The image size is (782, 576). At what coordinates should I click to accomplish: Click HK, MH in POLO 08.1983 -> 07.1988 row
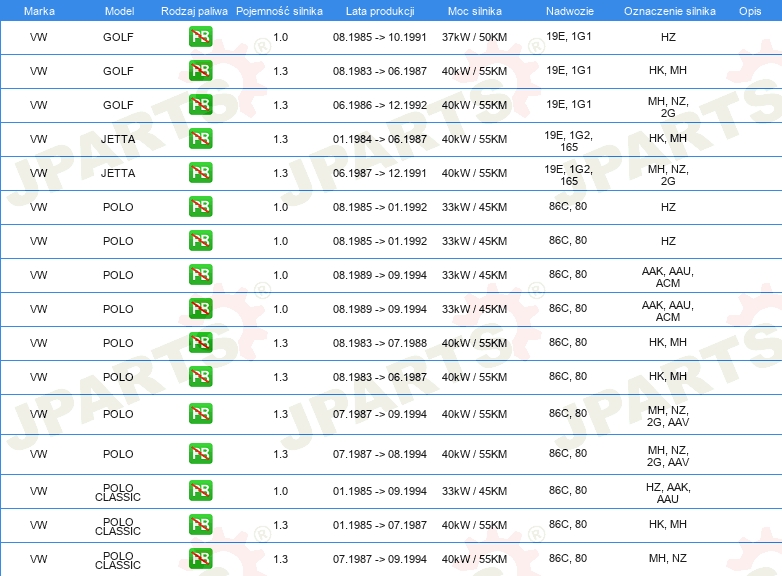668,342
